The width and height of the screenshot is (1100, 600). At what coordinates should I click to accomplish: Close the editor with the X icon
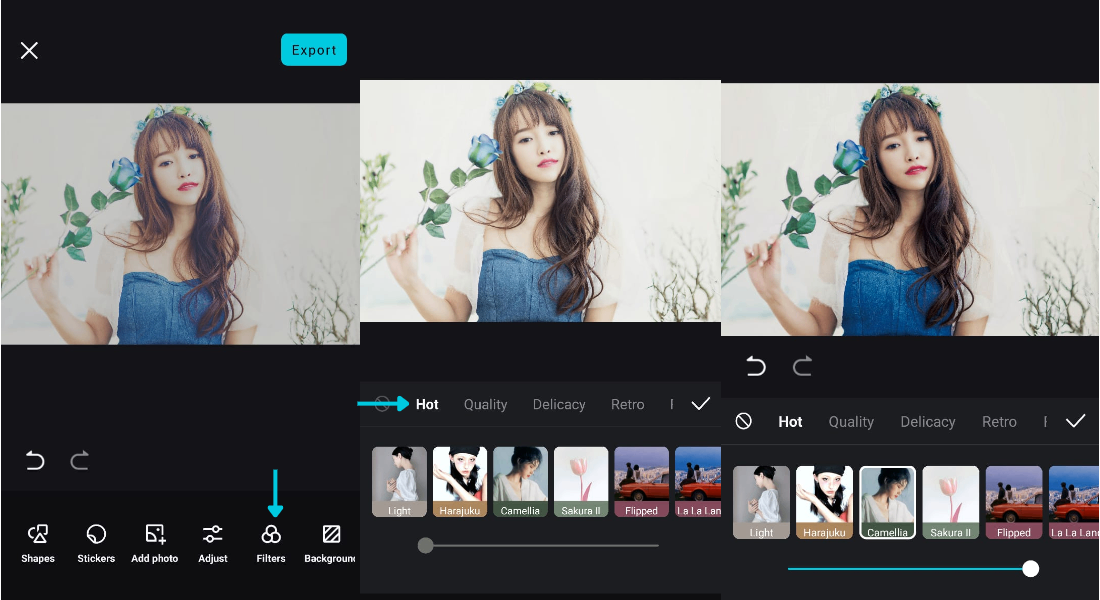[x=29, y=51]
